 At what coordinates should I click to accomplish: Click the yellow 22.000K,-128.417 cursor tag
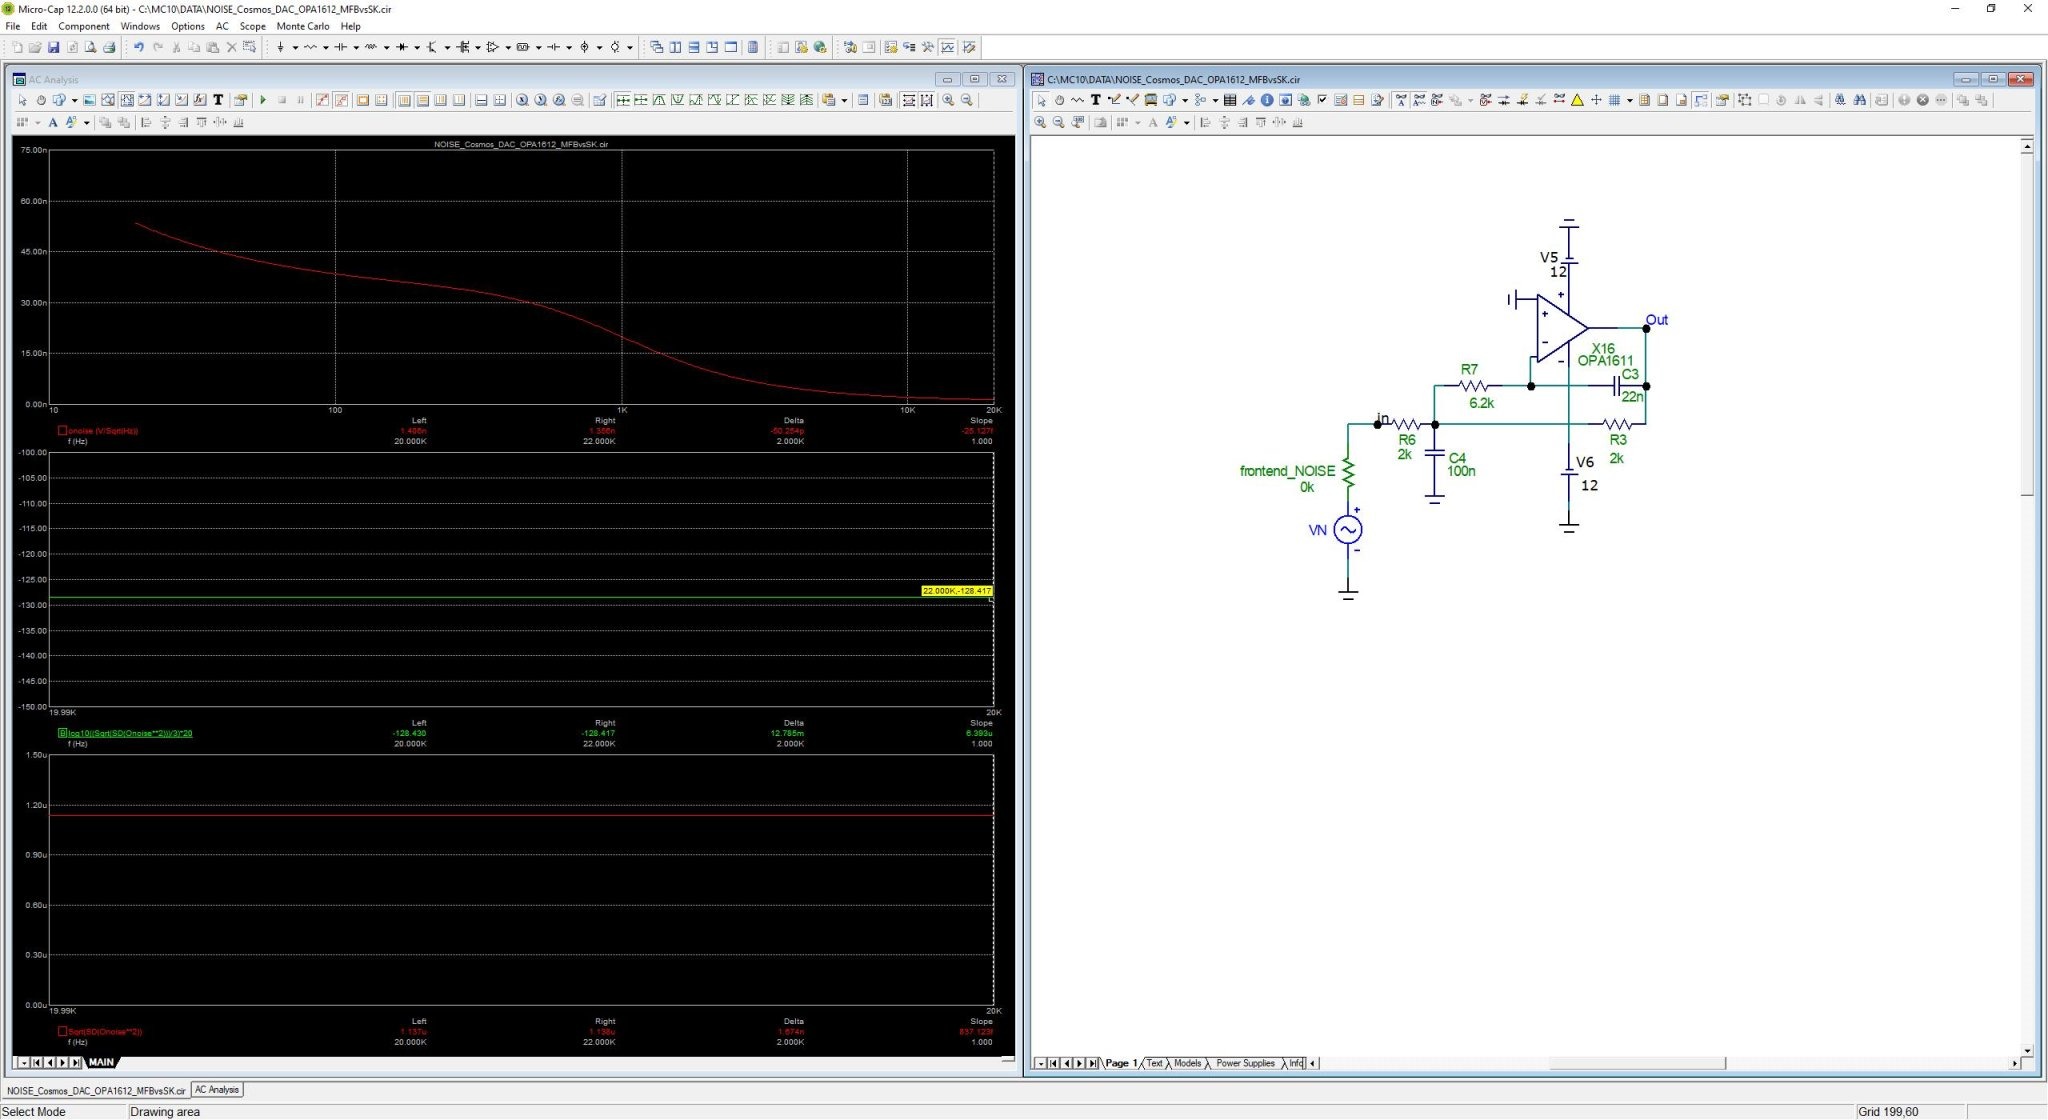point(956,591)
